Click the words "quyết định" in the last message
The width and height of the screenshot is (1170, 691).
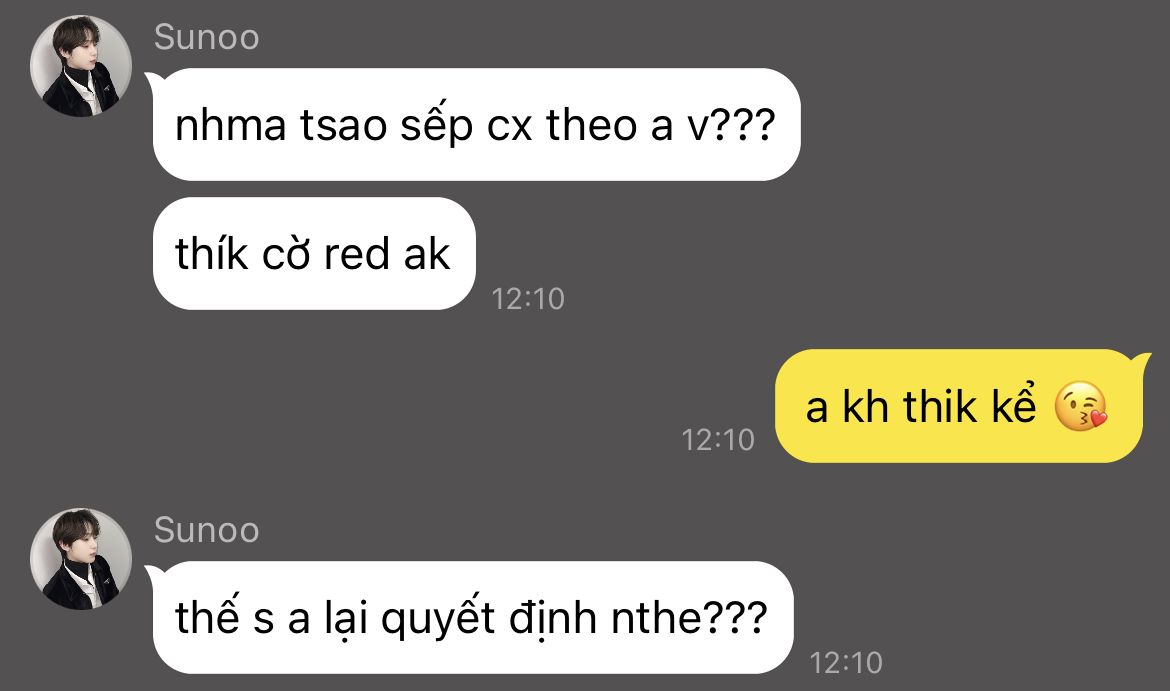[489, 619]
